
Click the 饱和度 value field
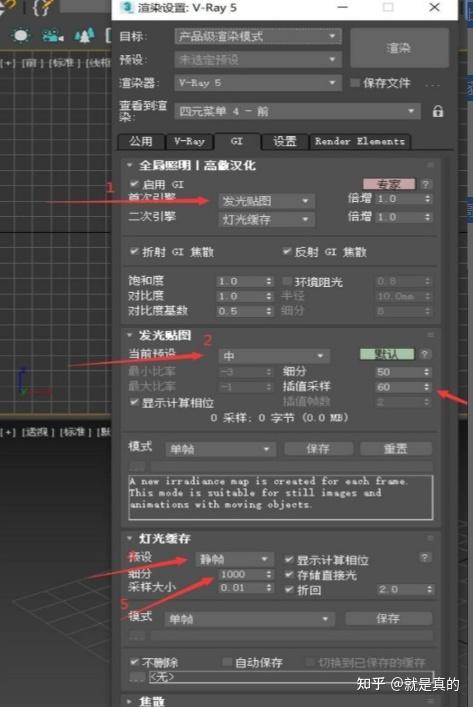click(240, 281)
